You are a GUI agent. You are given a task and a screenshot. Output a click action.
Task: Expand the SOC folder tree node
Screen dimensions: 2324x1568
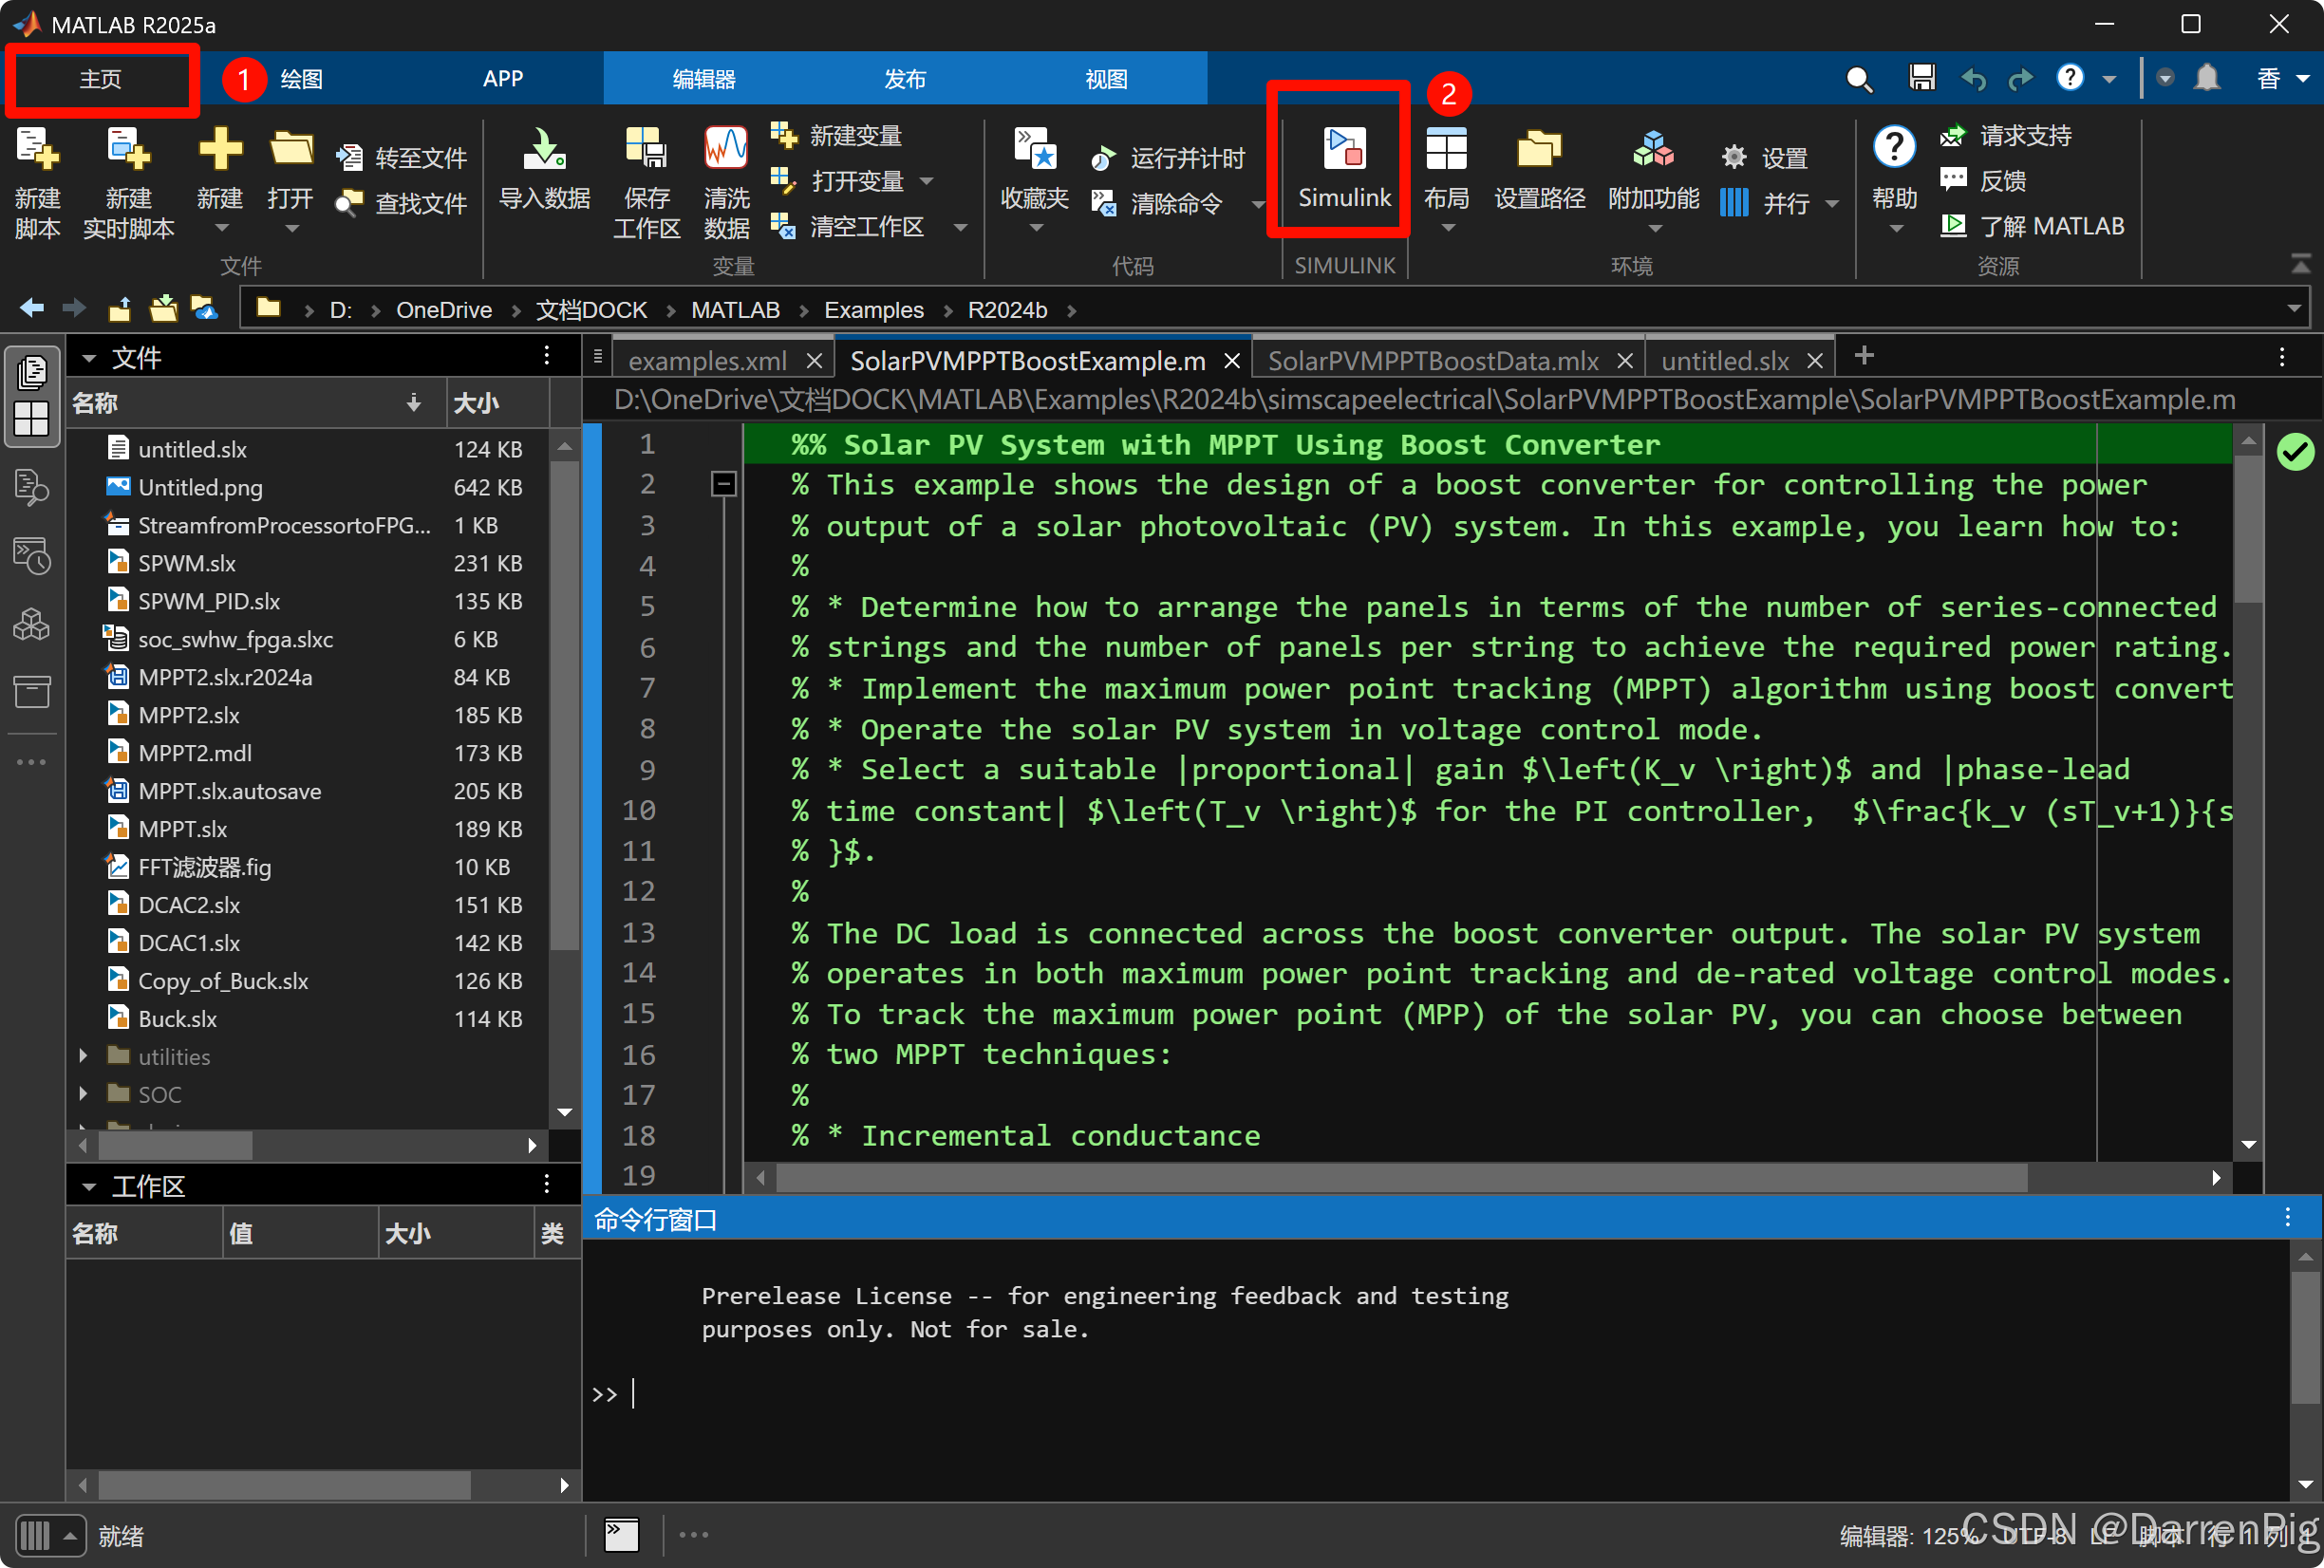(x=84, y=1094)
